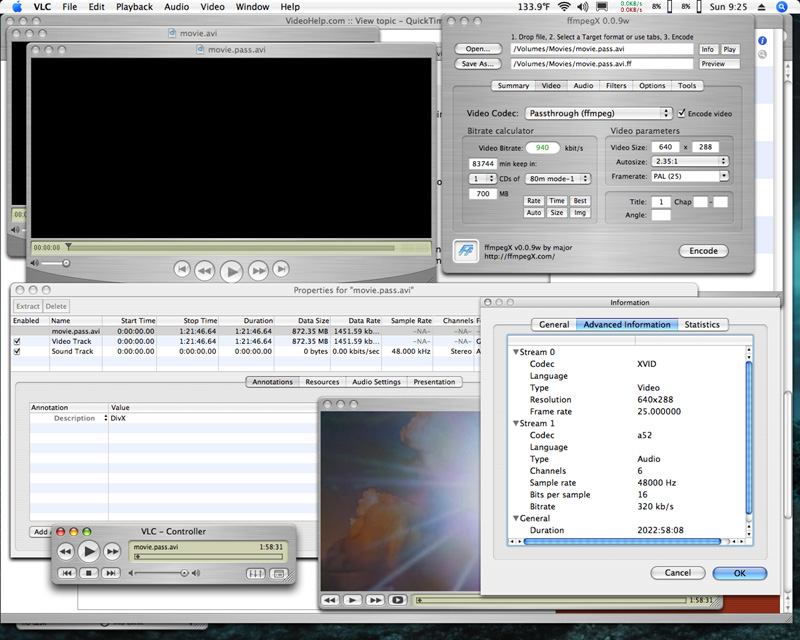Click the volume menu bar icon
The width and height of the screenshot is (800, 640).
pos(582,7)
